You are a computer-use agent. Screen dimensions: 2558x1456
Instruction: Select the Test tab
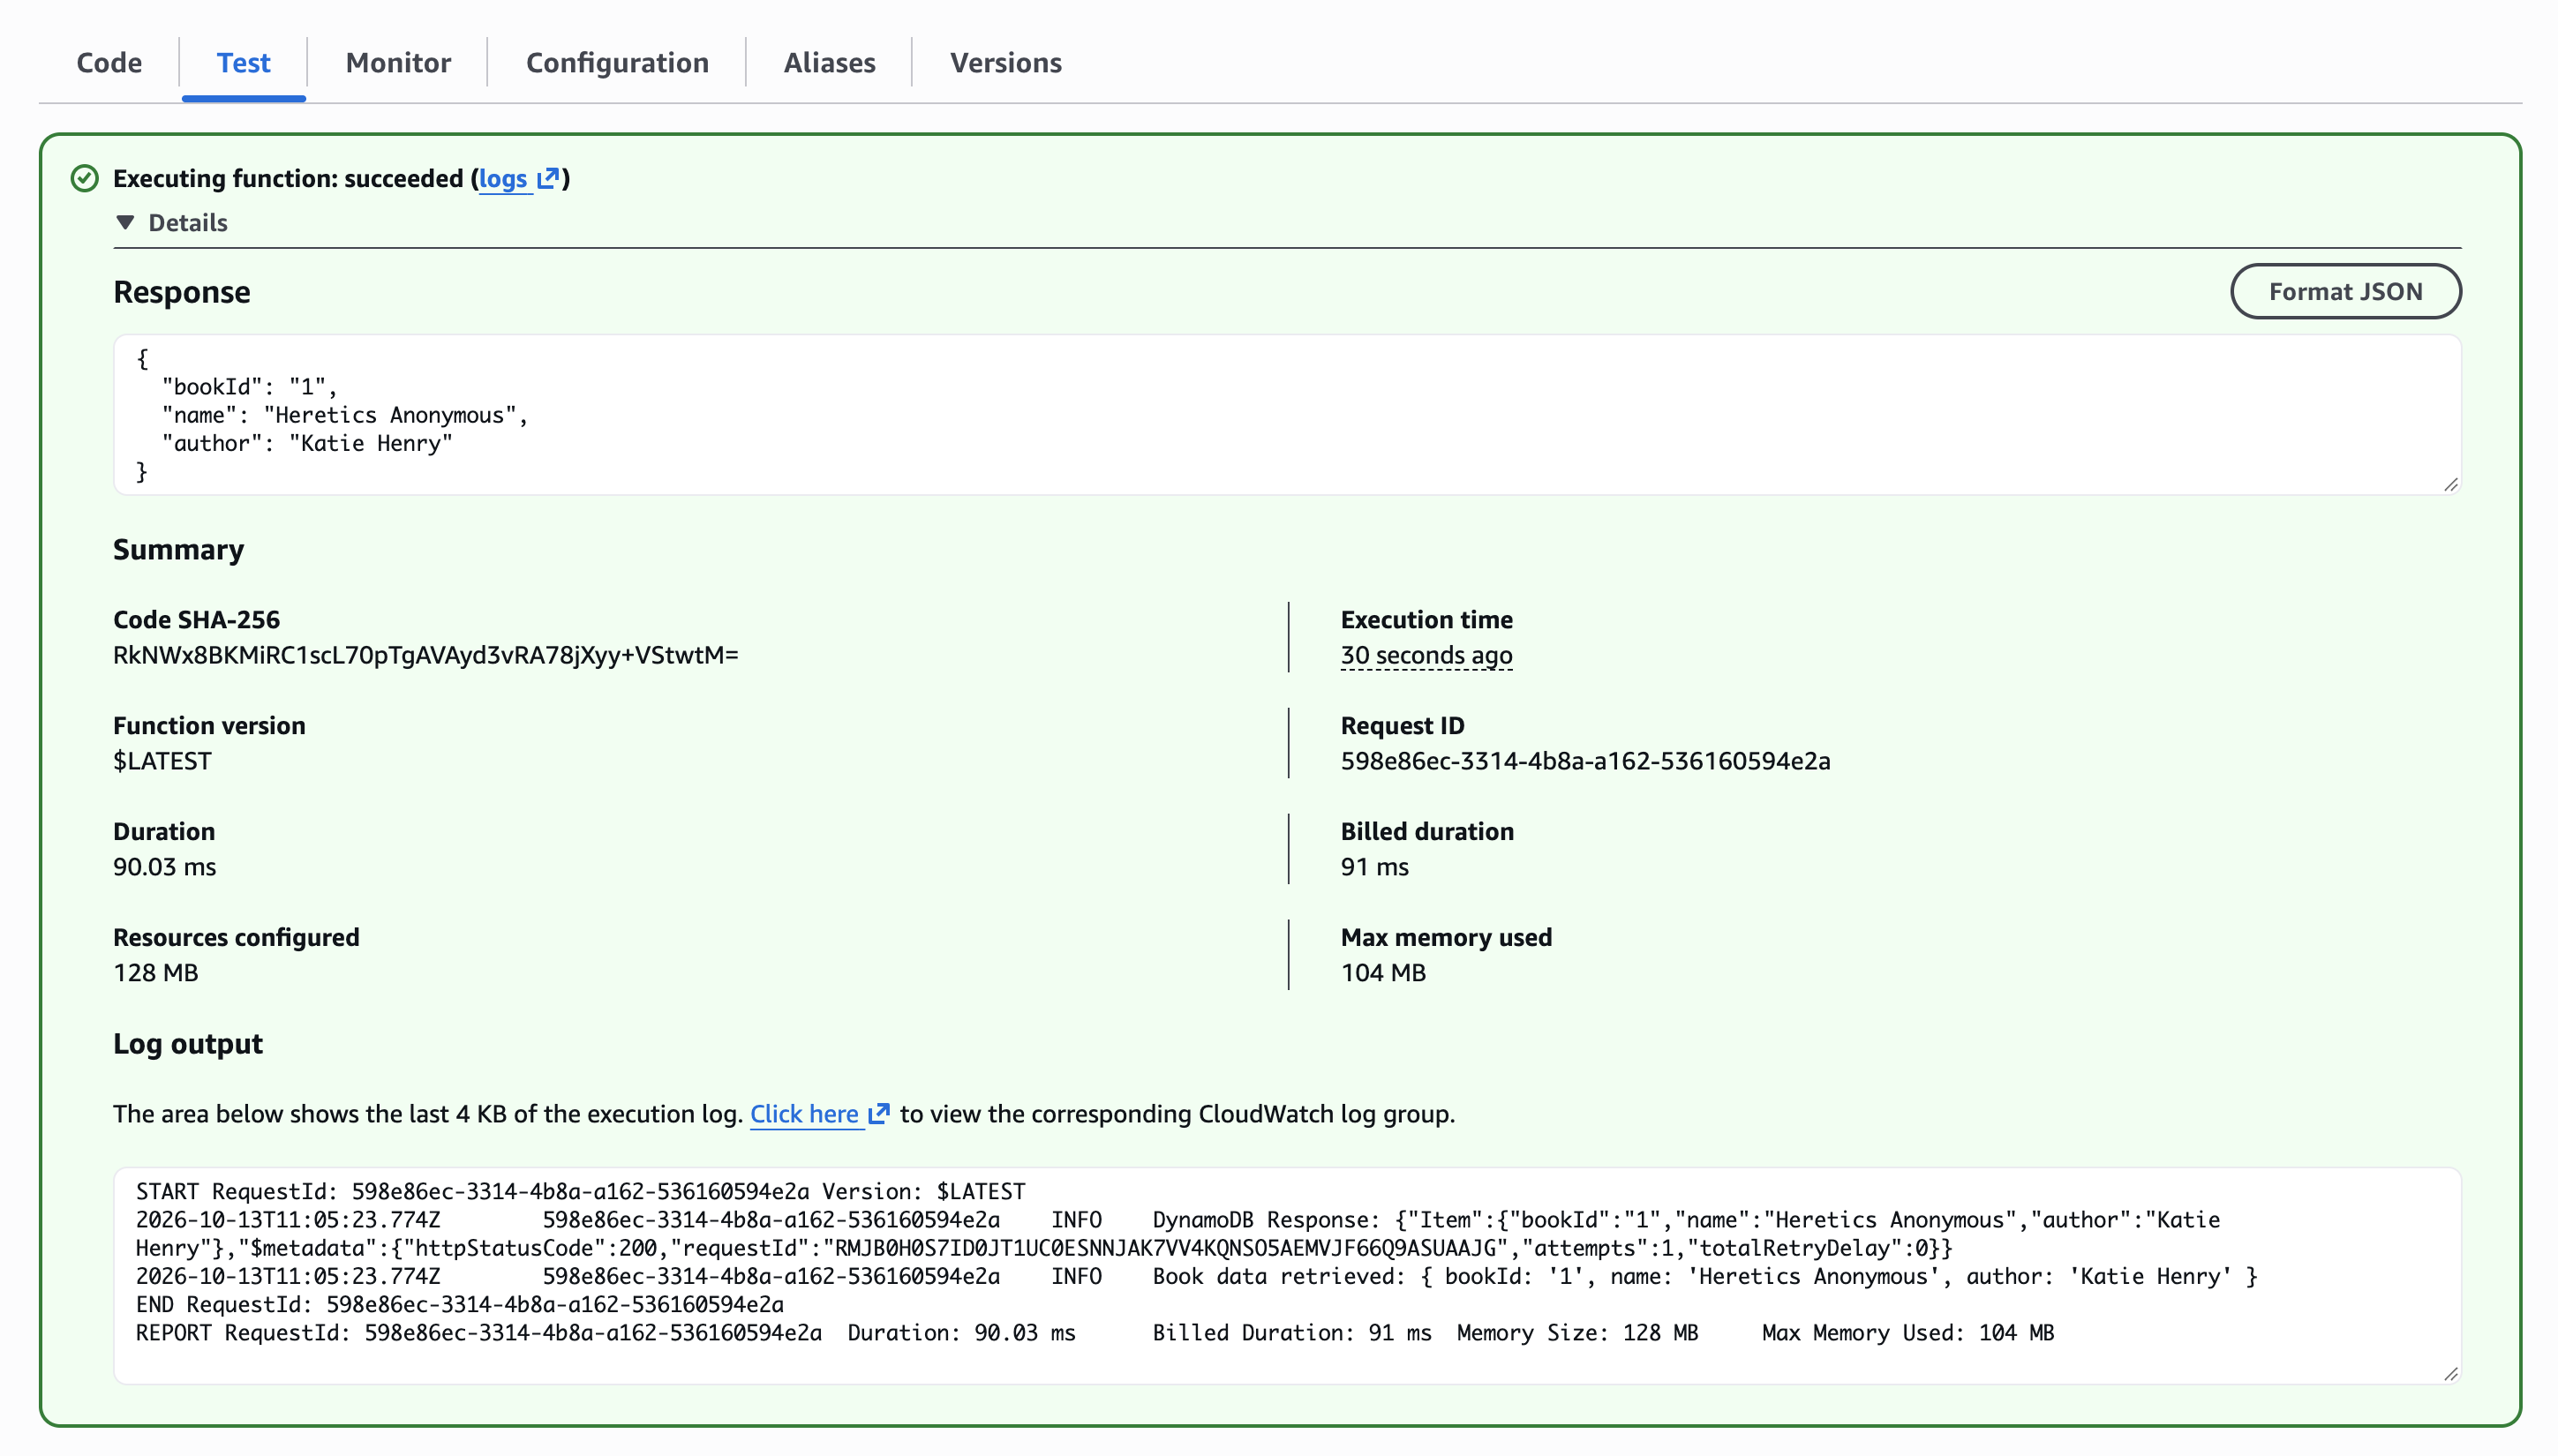coord(243,62)
